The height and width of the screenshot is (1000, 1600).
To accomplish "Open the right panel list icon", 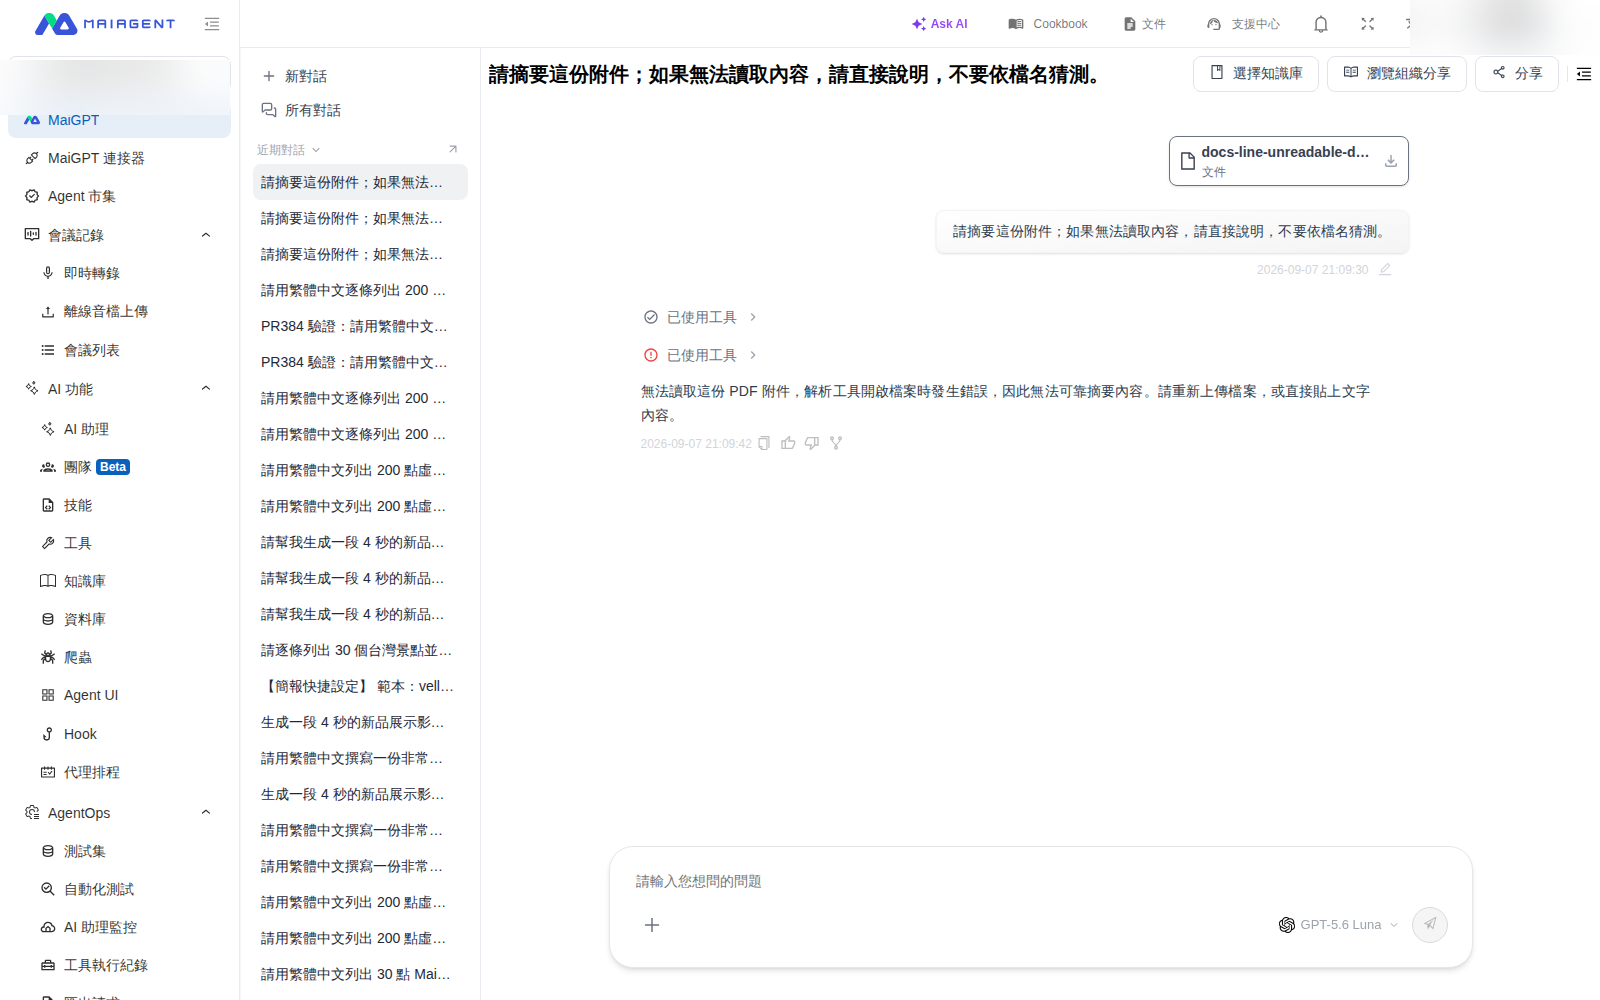I will point(1584,74).
